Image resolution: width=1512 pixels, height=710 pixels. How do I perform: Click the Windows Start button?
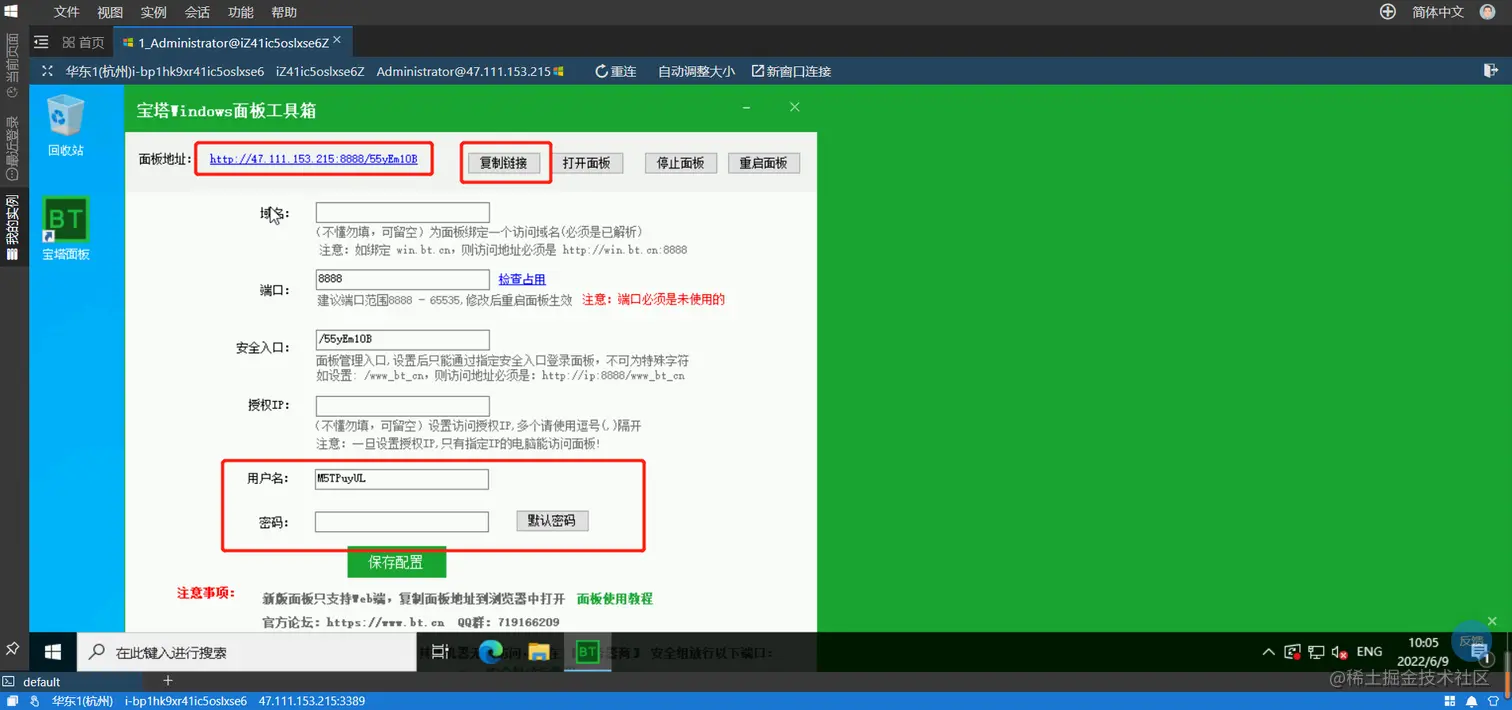(x=52, y=652)
